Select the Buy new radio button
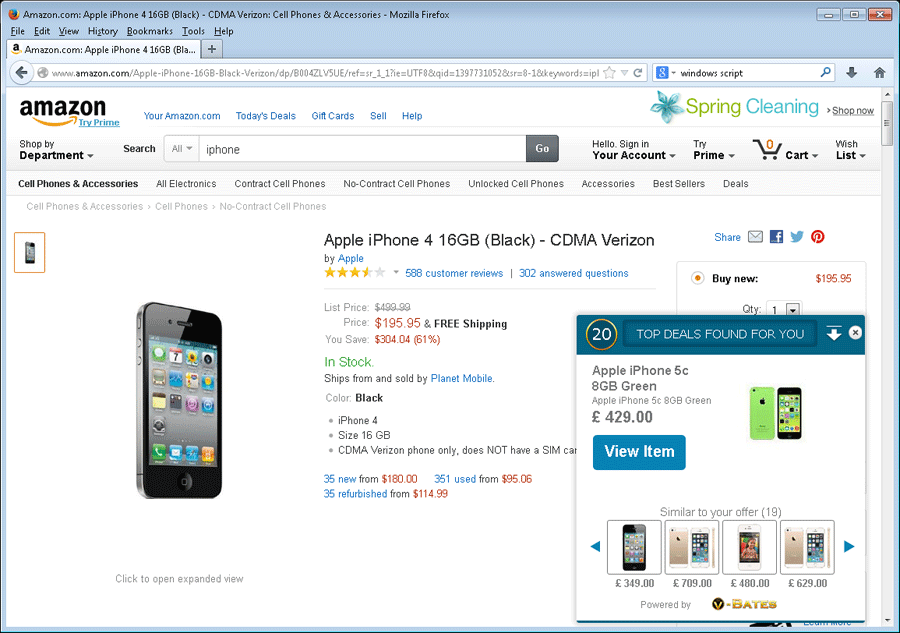 (x=697, y=278)
